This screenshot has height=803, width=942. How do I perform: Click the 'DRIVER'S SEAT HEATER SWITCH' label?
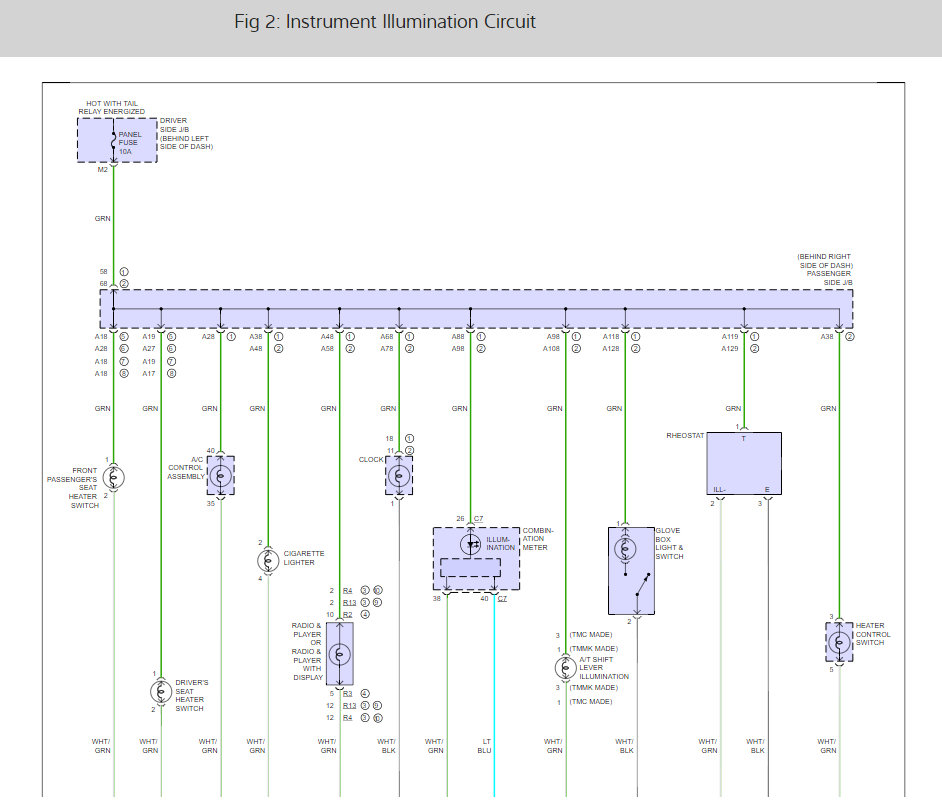(192, 695)
